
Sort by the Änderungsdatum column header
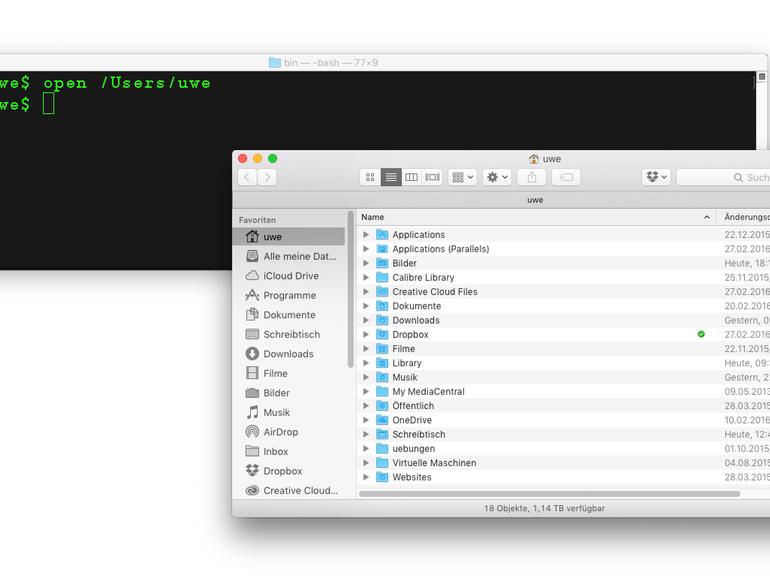(x=743, y=217)
